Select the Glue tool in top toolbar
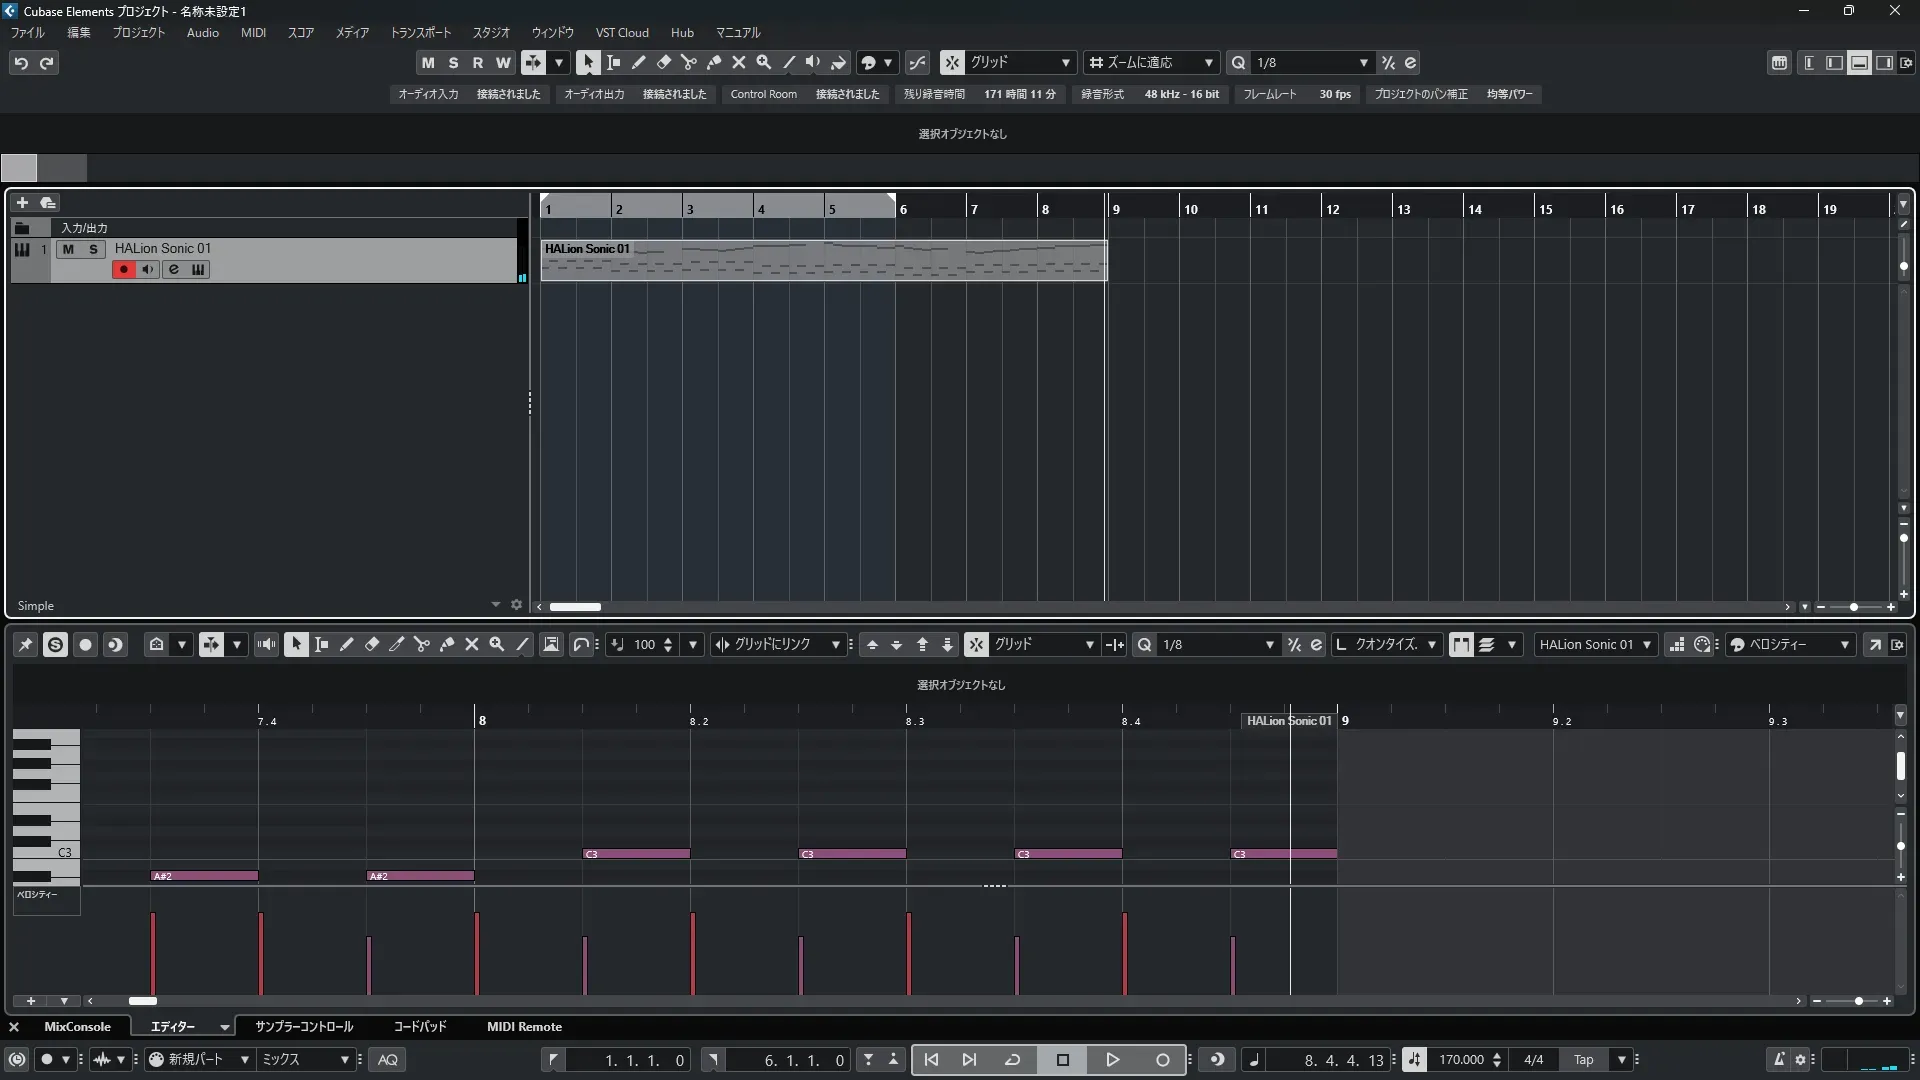Image resolution: width=1920 pixels, height=1080 pixels. point(714,62)
